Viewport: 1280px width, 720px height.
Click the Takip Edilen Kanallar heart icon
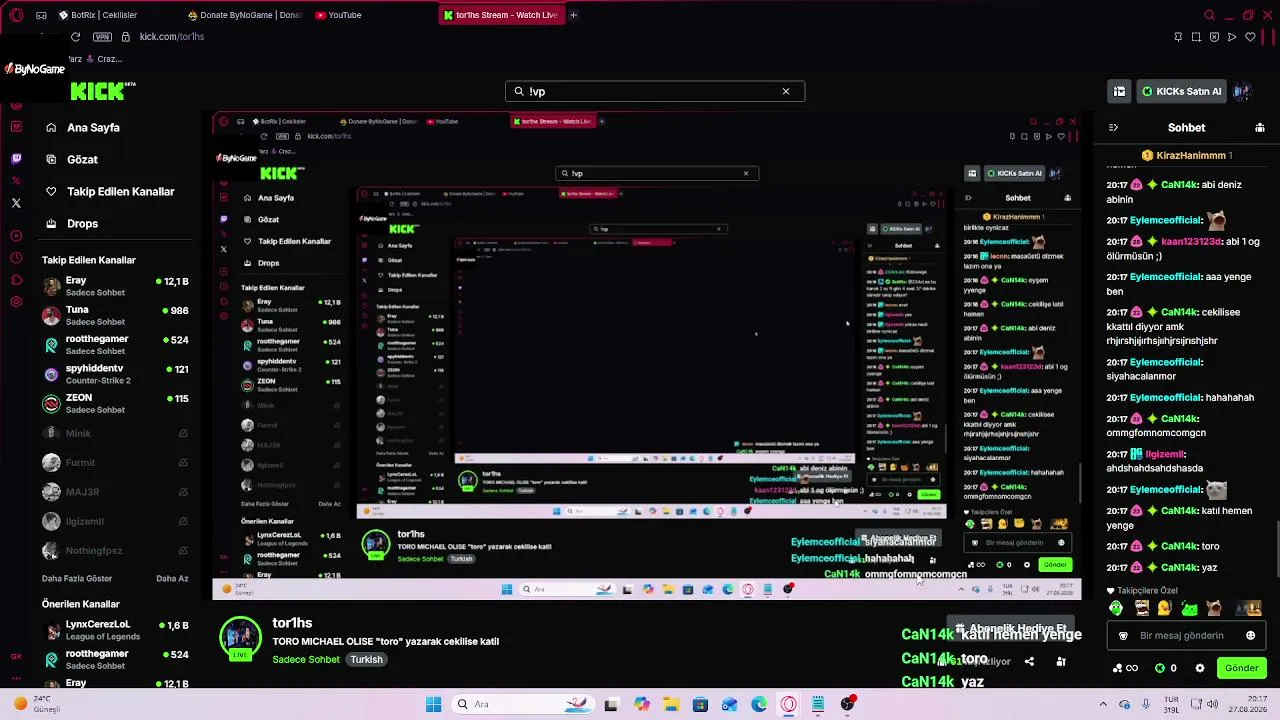[51, 191]
